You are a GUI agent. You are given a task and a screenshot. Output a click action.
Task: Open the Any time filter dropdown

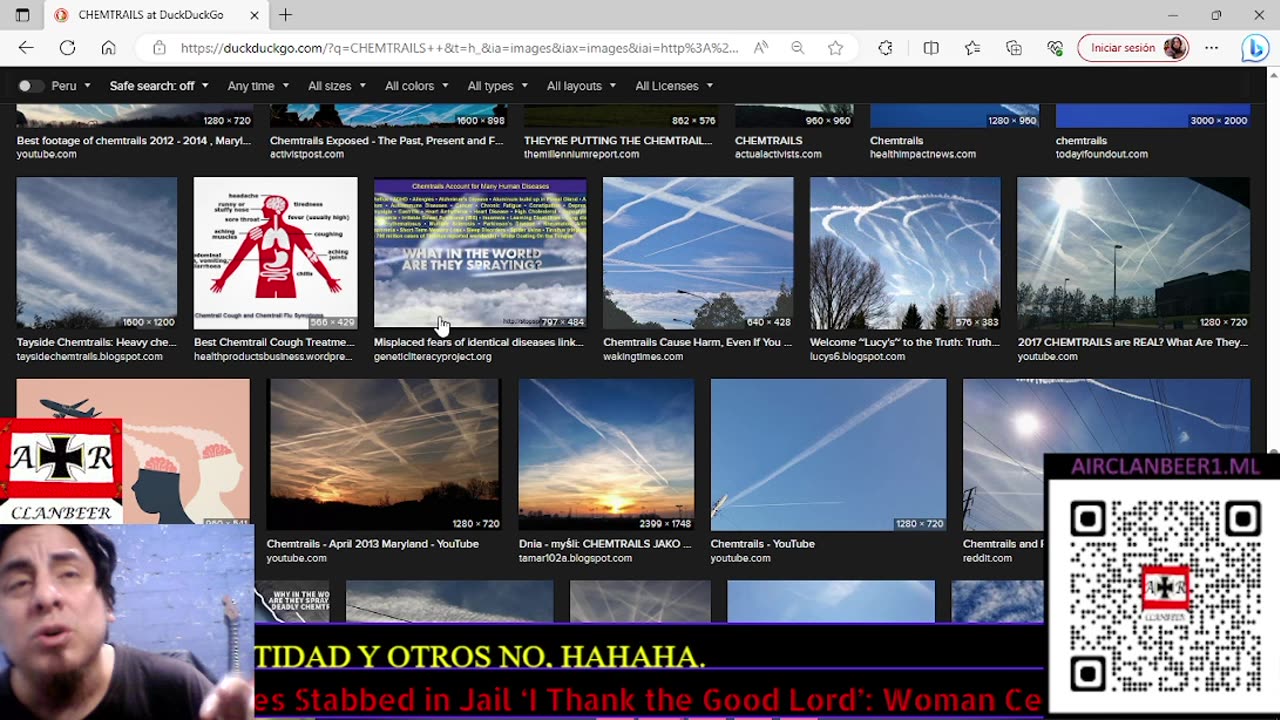[258, 86]
